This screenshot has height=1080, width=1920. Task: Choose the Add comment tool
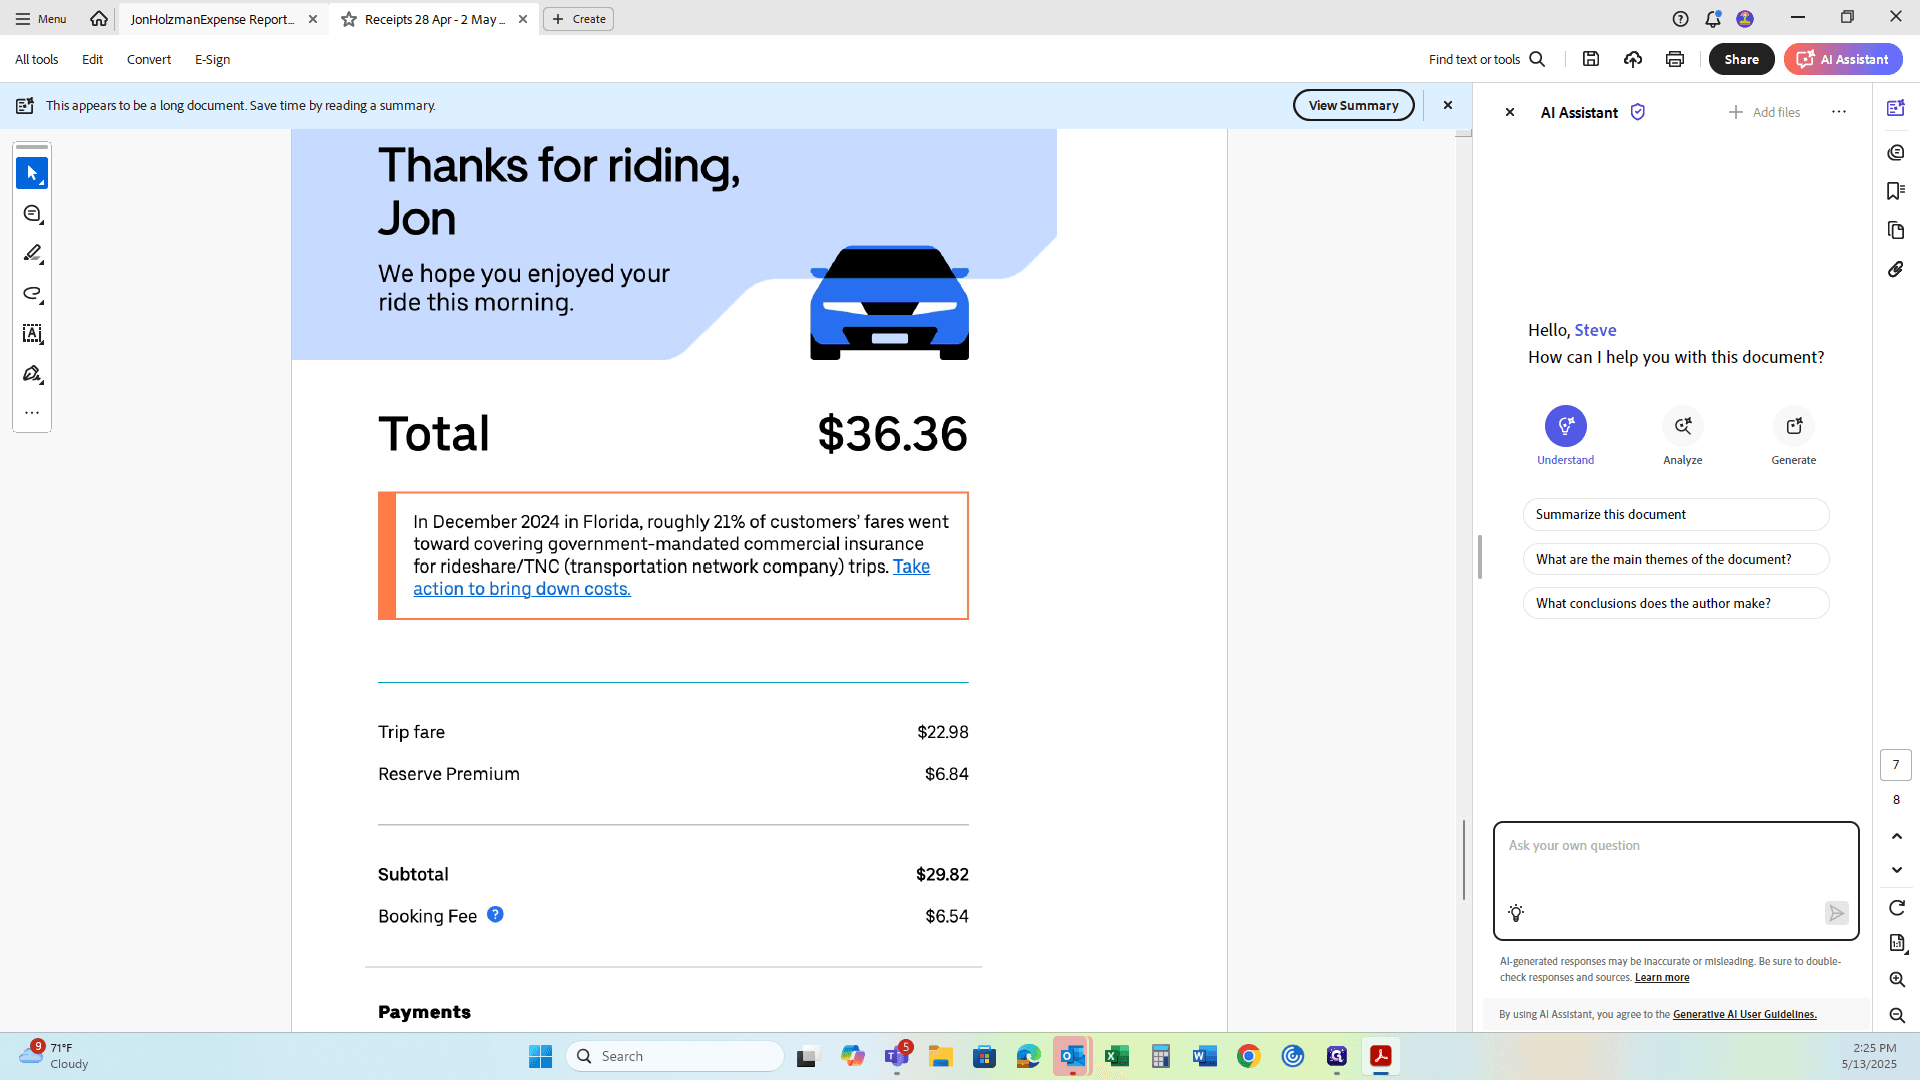point(32,214)
